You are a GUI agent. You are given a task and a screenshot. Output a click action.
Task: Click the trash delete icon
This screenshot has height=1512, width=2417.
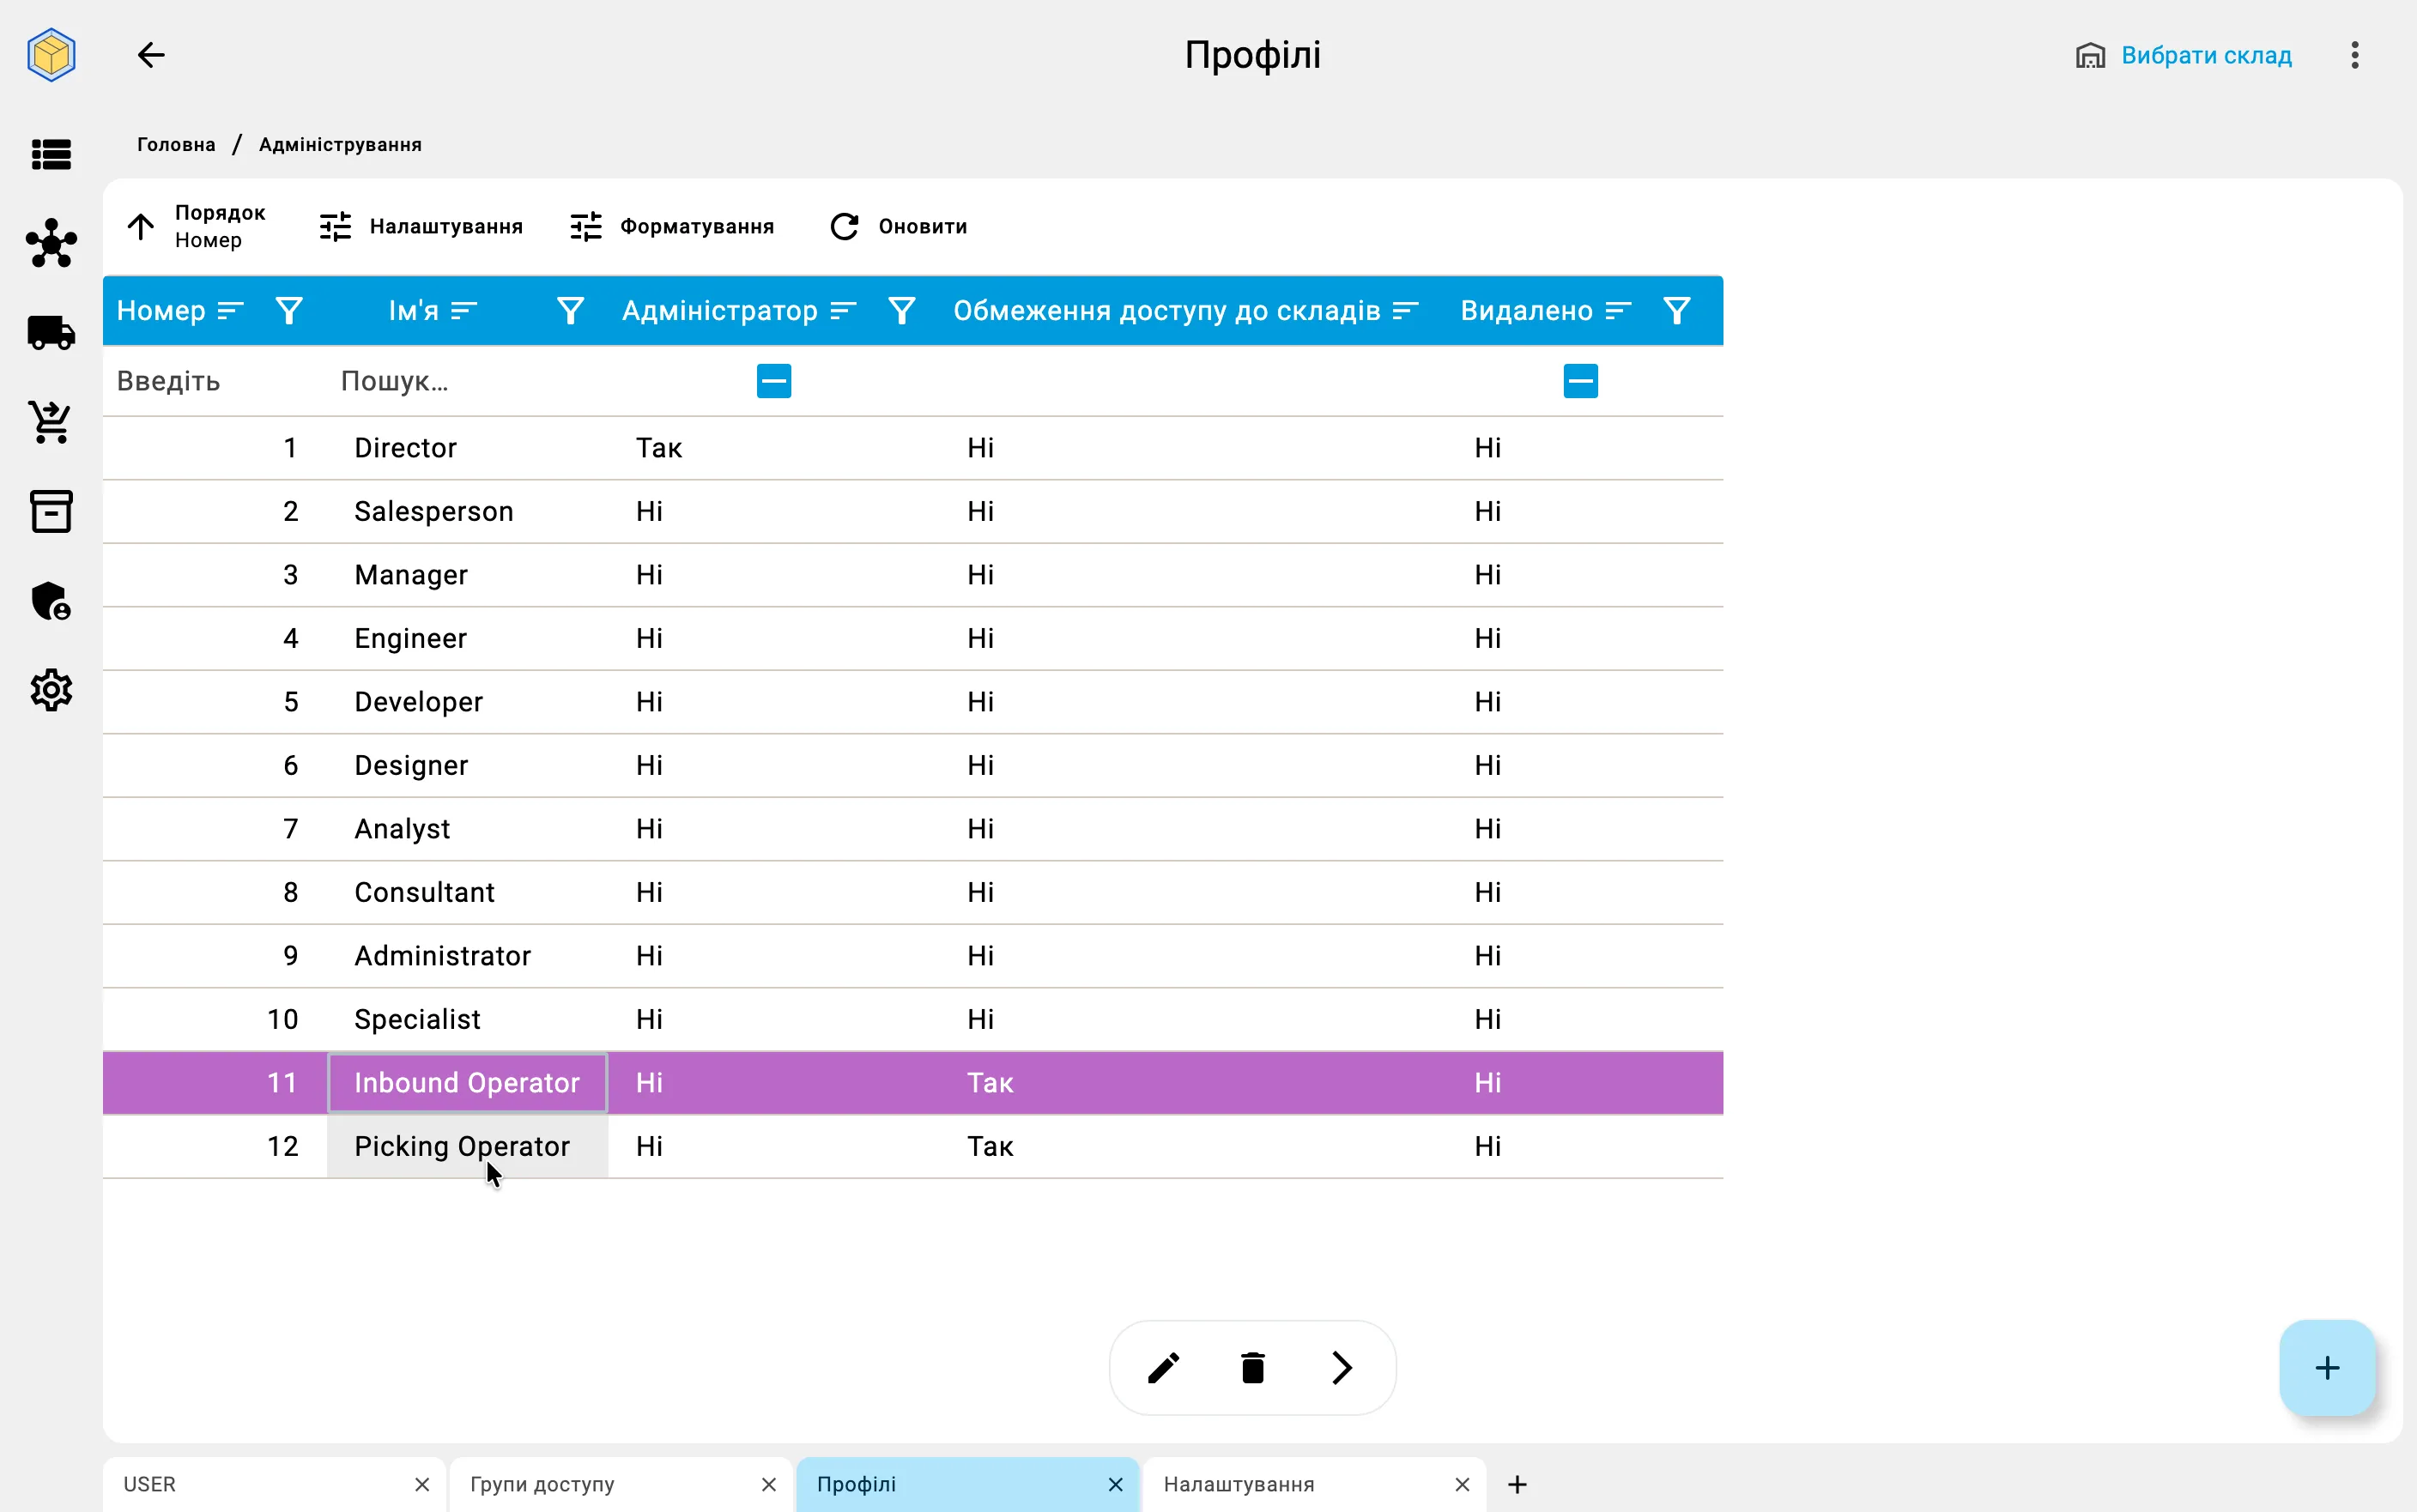1252,1367
